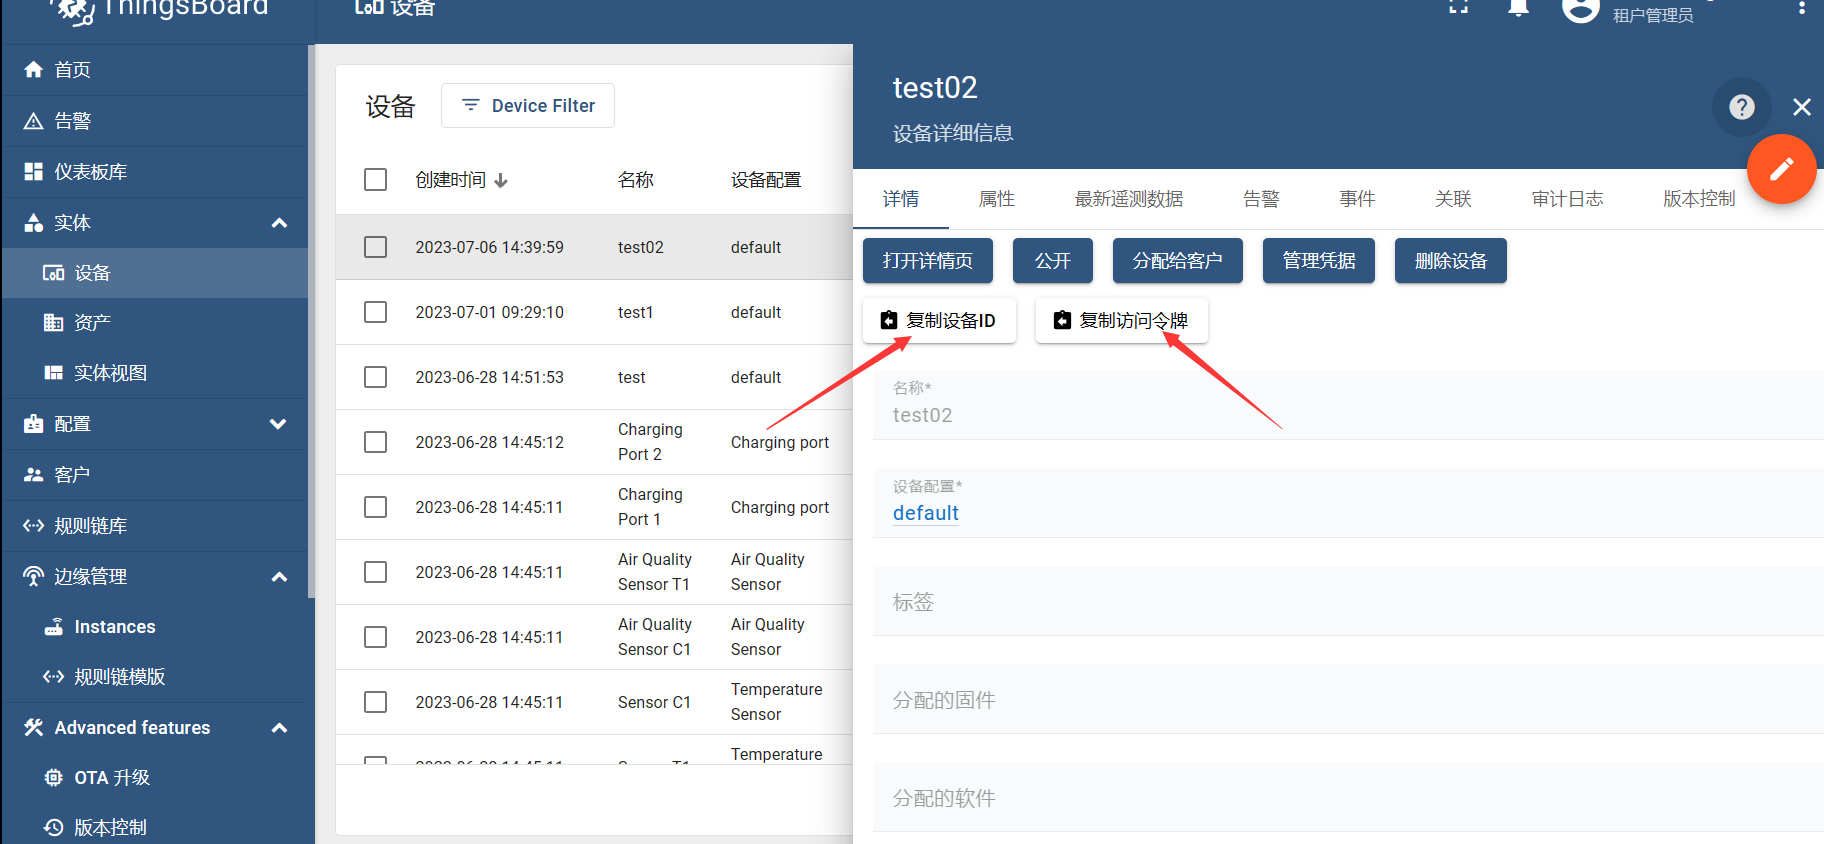Toggle fullscreen mode icon
Viewport: 1824px width, 844px height.
click(x=1459, y=6)
